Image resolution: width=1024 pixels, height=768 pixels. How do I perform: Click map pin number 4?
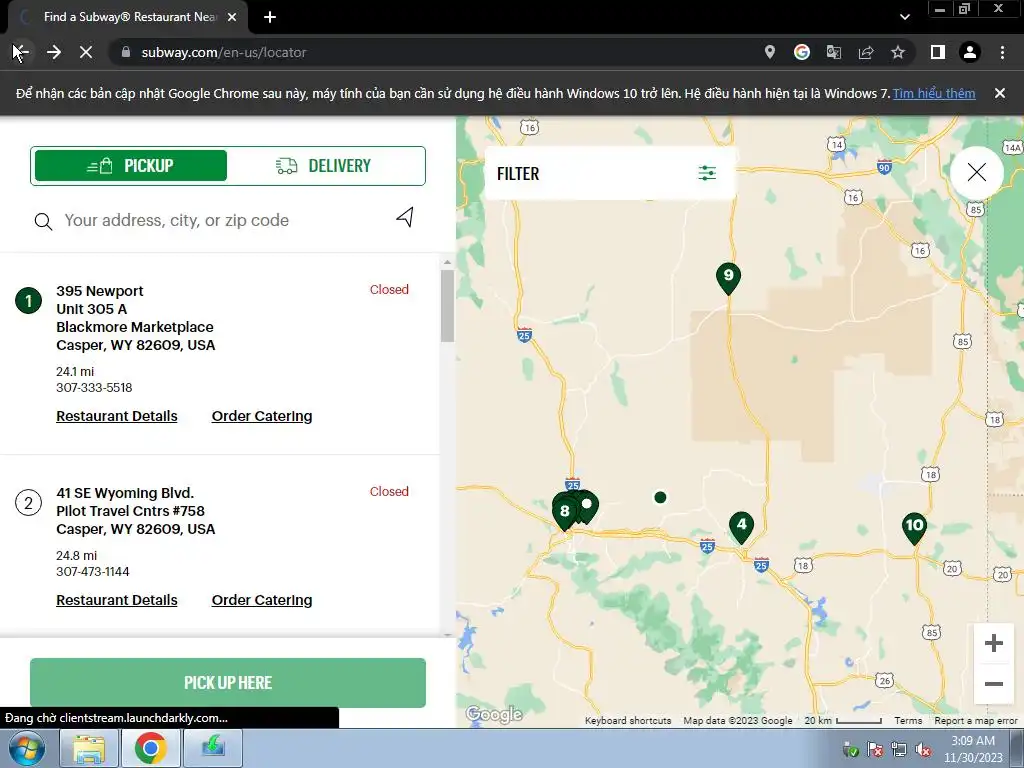click(x=741, y=527)
